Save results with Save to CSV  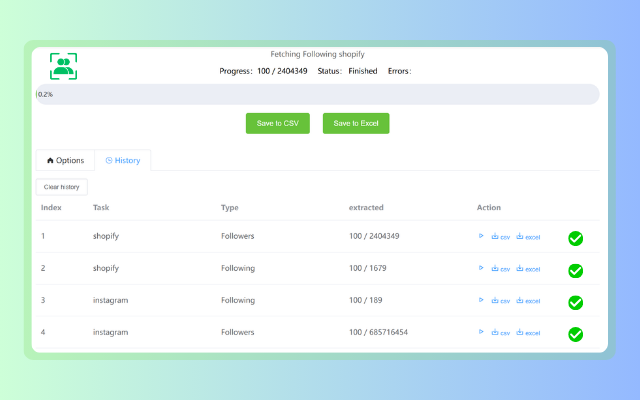(x=278, y=123)
